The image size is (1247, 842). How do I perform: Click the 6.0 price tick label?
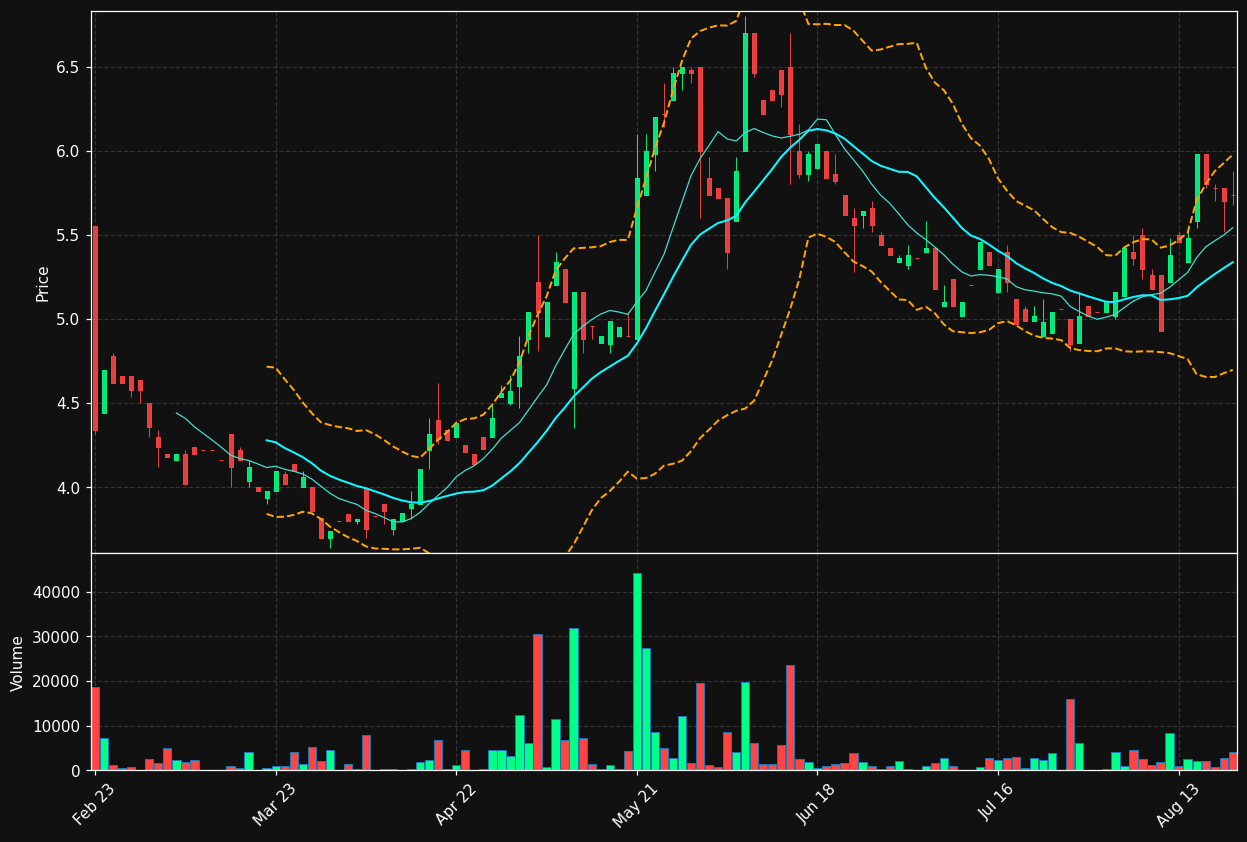pos(69,152)
